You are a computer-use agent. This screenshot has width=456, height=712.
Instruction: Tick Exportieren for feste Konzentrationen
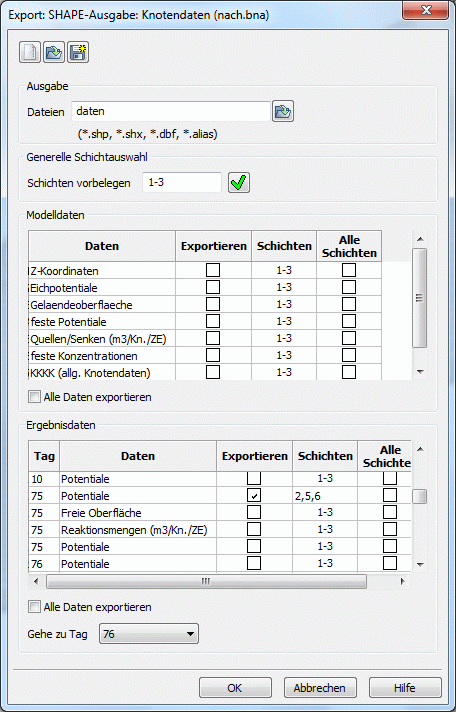213,355
